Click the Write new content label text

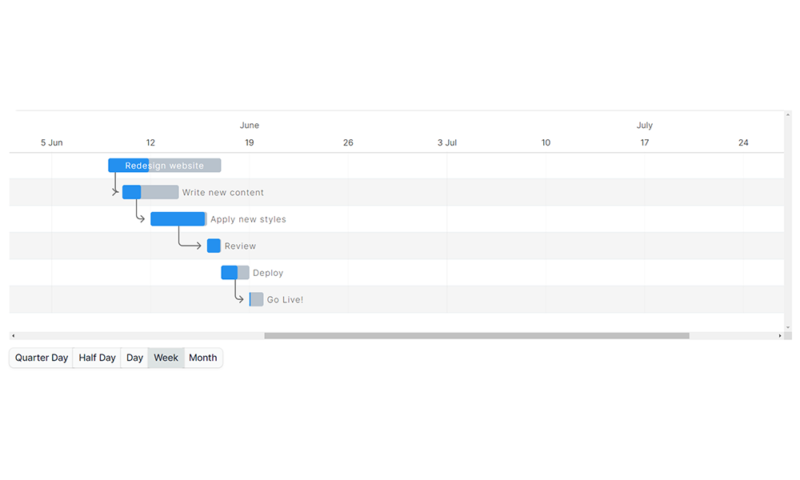(223, 192)
